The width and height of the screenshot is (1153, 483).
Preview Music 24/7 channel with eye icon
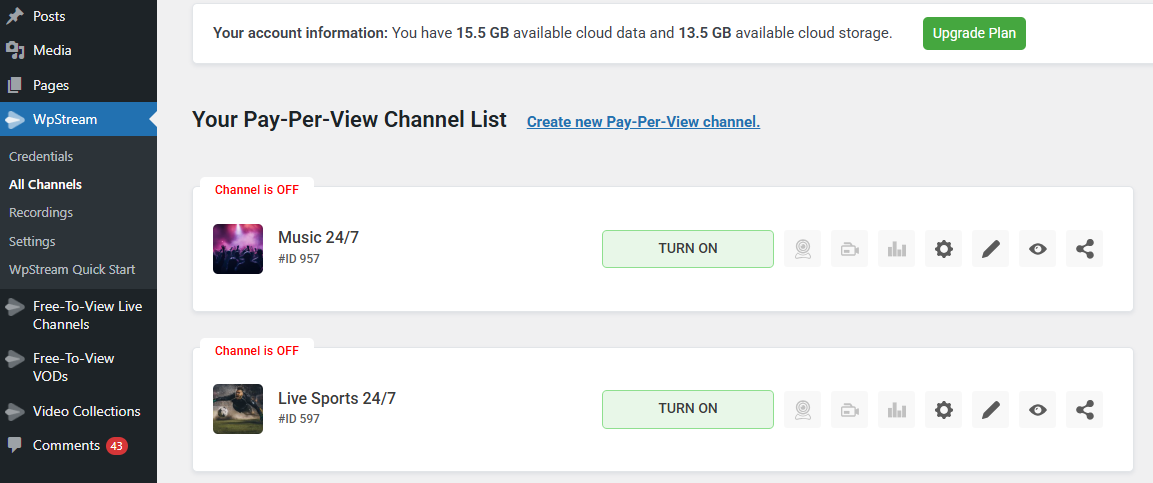(1038, 248)
